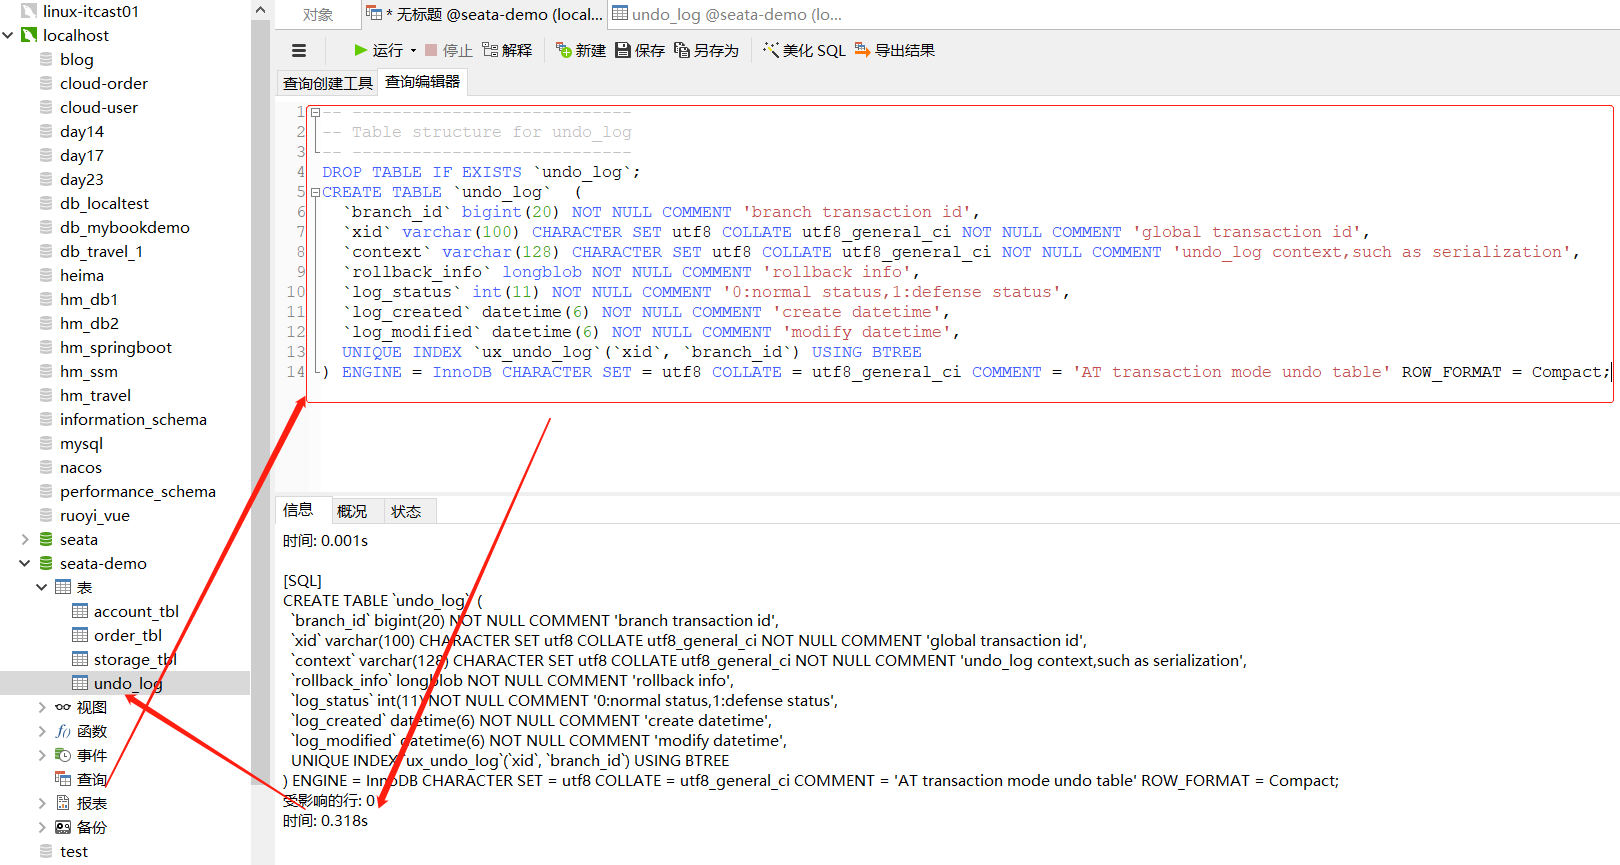Viewport: 1620px width, 865px height.
Task: Click the heima database icon
Action: pyautogui.click(x=46, y=275)
